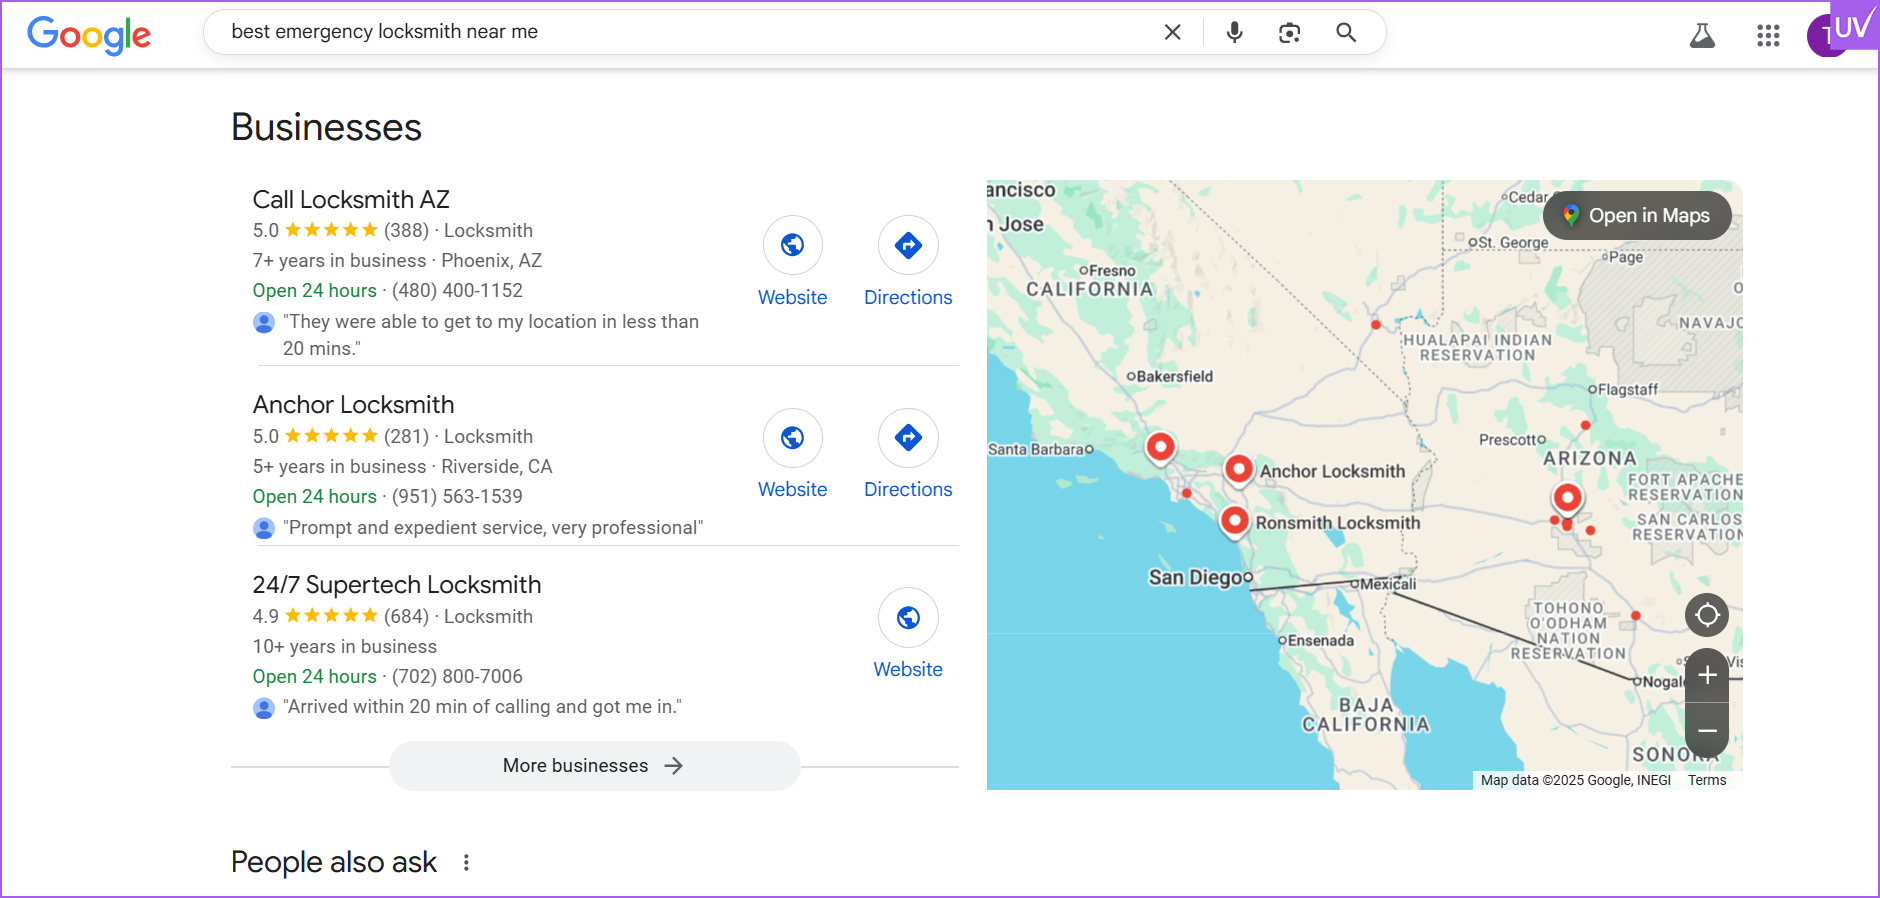
Task: Click inside the search text field
Action: pyautogui.click(x=680, y=32)
